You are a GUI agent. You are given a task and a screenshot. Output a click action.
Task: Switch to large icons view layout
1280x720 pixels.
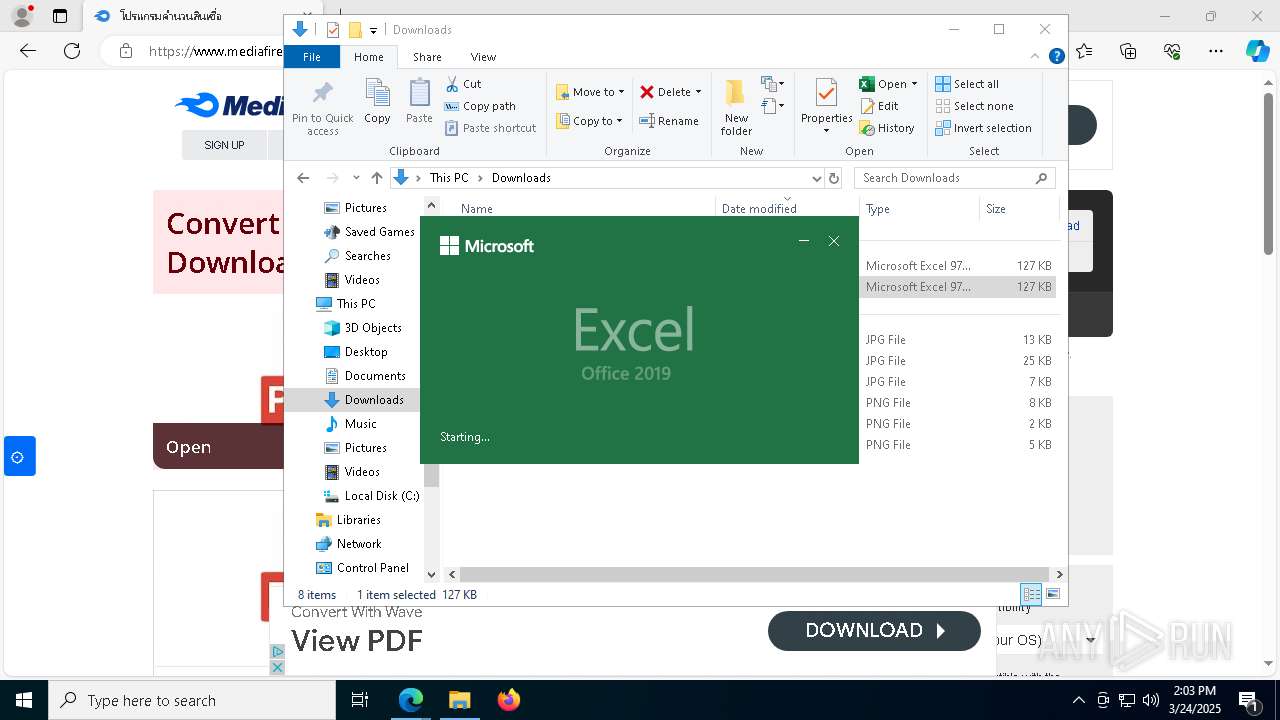1052,595
